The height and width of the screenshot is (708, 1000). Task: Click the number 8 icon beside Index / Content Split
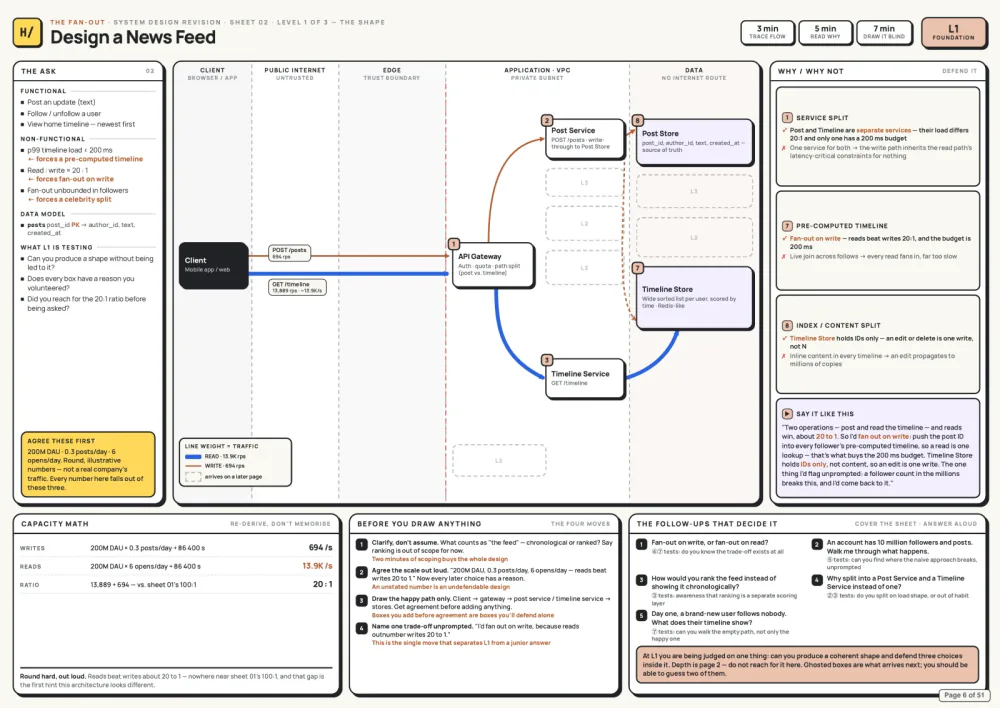point(787,325)
